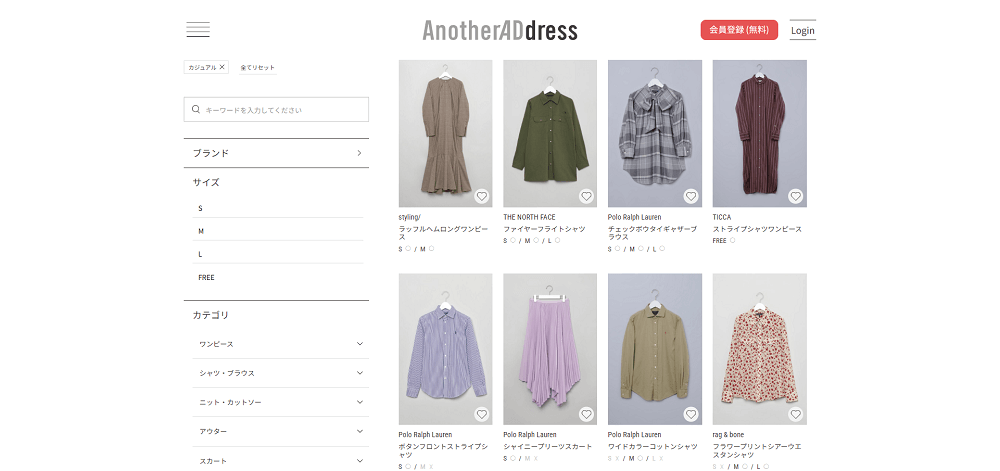The height and width of the screenshot is (471, 1000).
Task: Expand ニット・カットソー category
Action: click(281, 402)
